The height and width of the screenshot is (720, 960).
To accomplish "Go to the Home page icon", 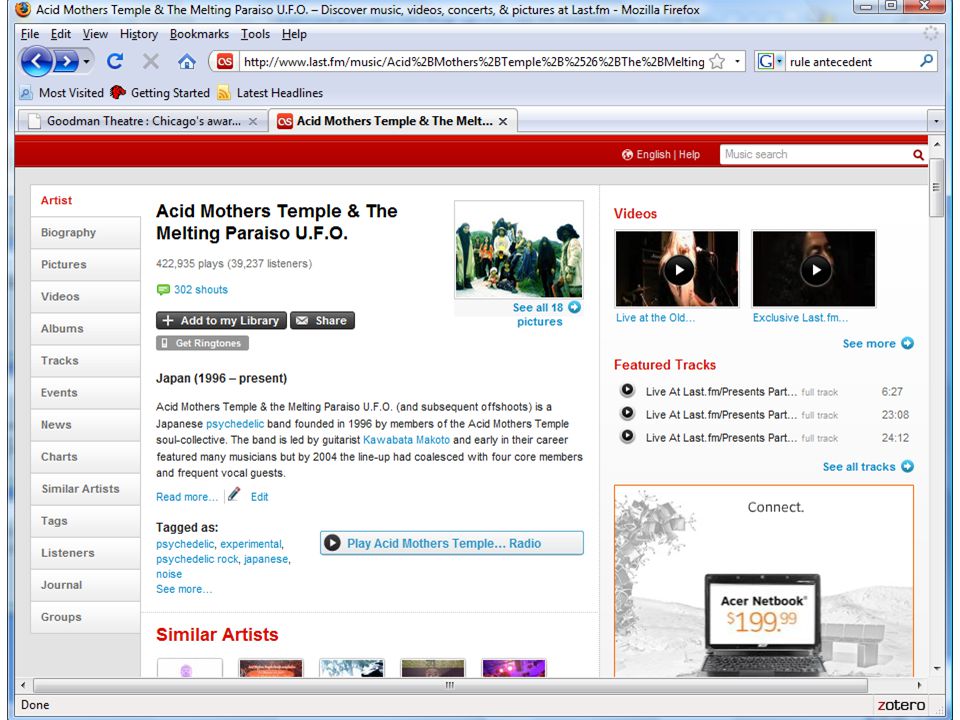I will pos(187,61).
